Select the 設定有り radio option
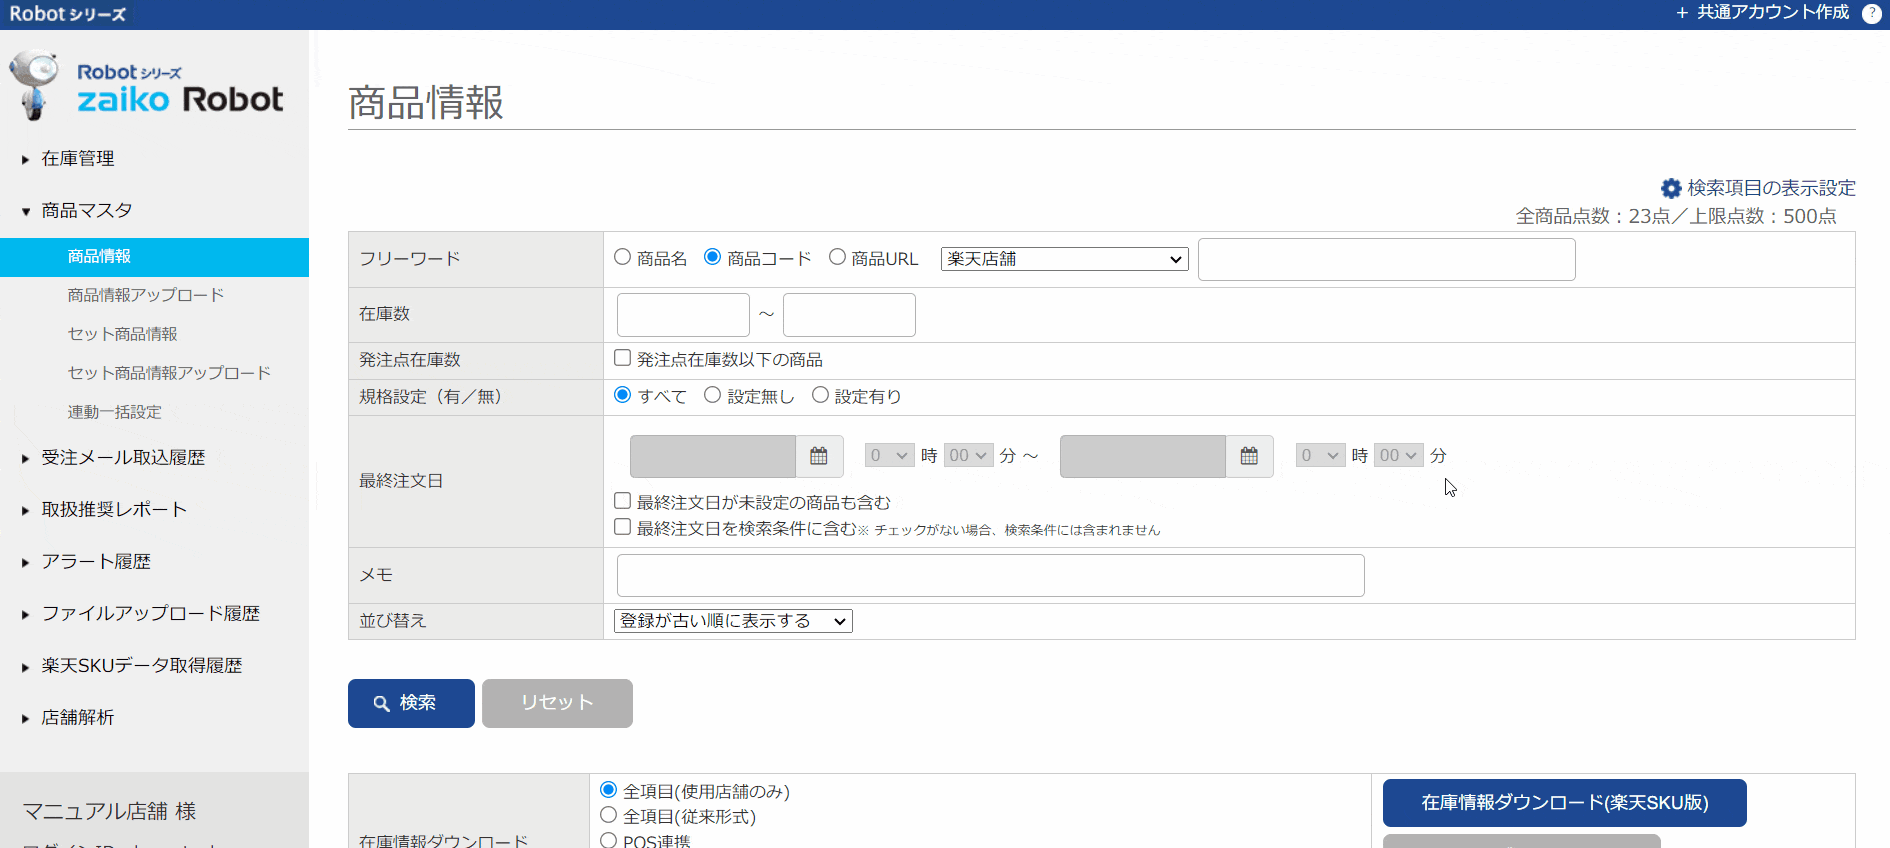Screen dimensions: 1890x848 (x=821, y=395)
